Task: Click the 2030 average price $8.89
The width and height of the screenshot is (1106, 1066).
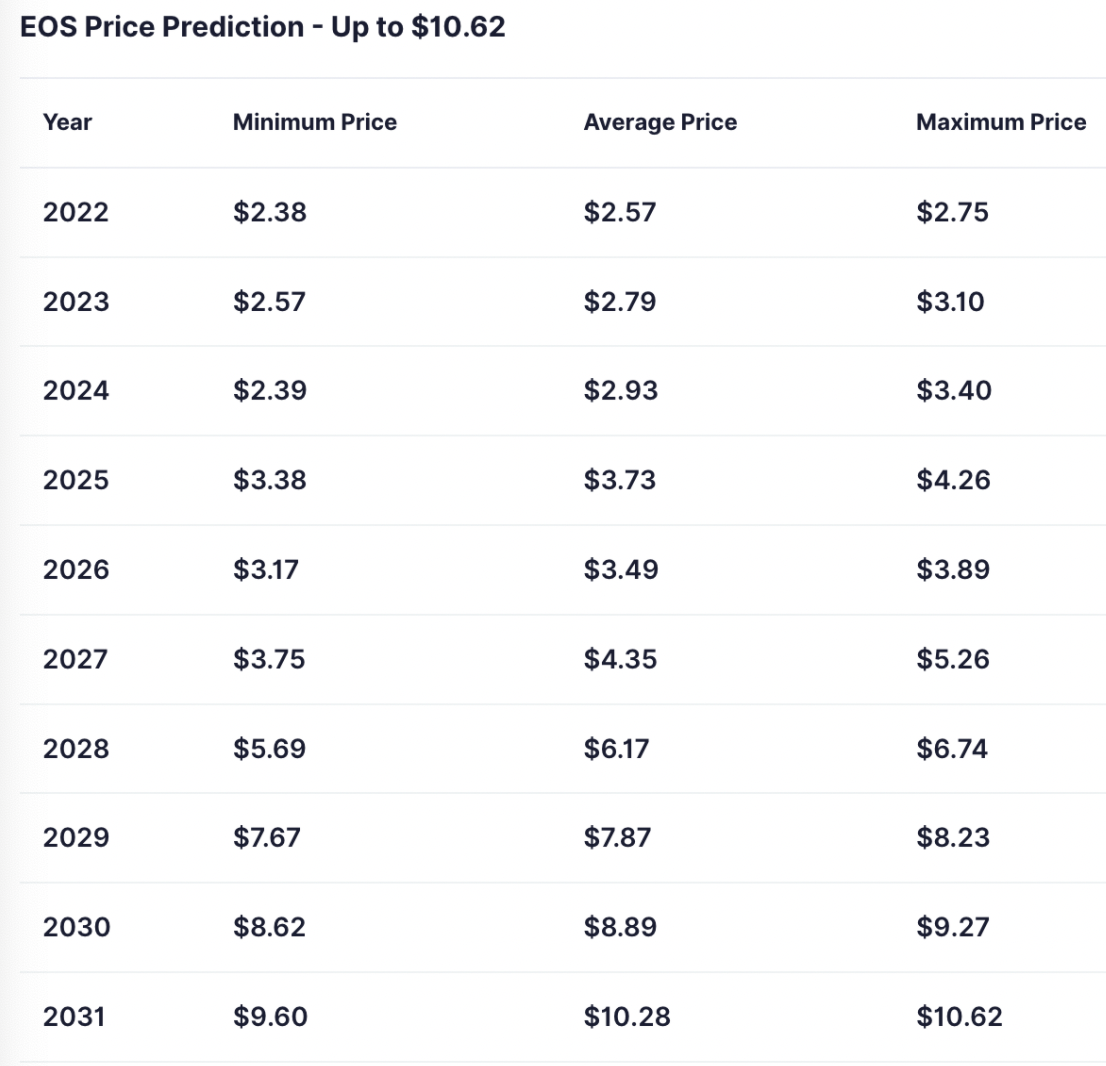Action: tap(620, 927)
